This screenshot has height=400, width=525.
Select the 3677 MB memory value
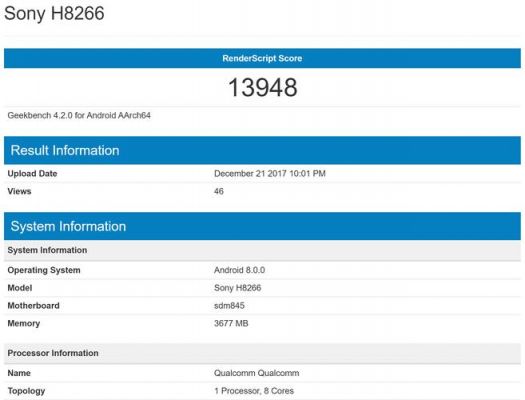tap(231, 323)
